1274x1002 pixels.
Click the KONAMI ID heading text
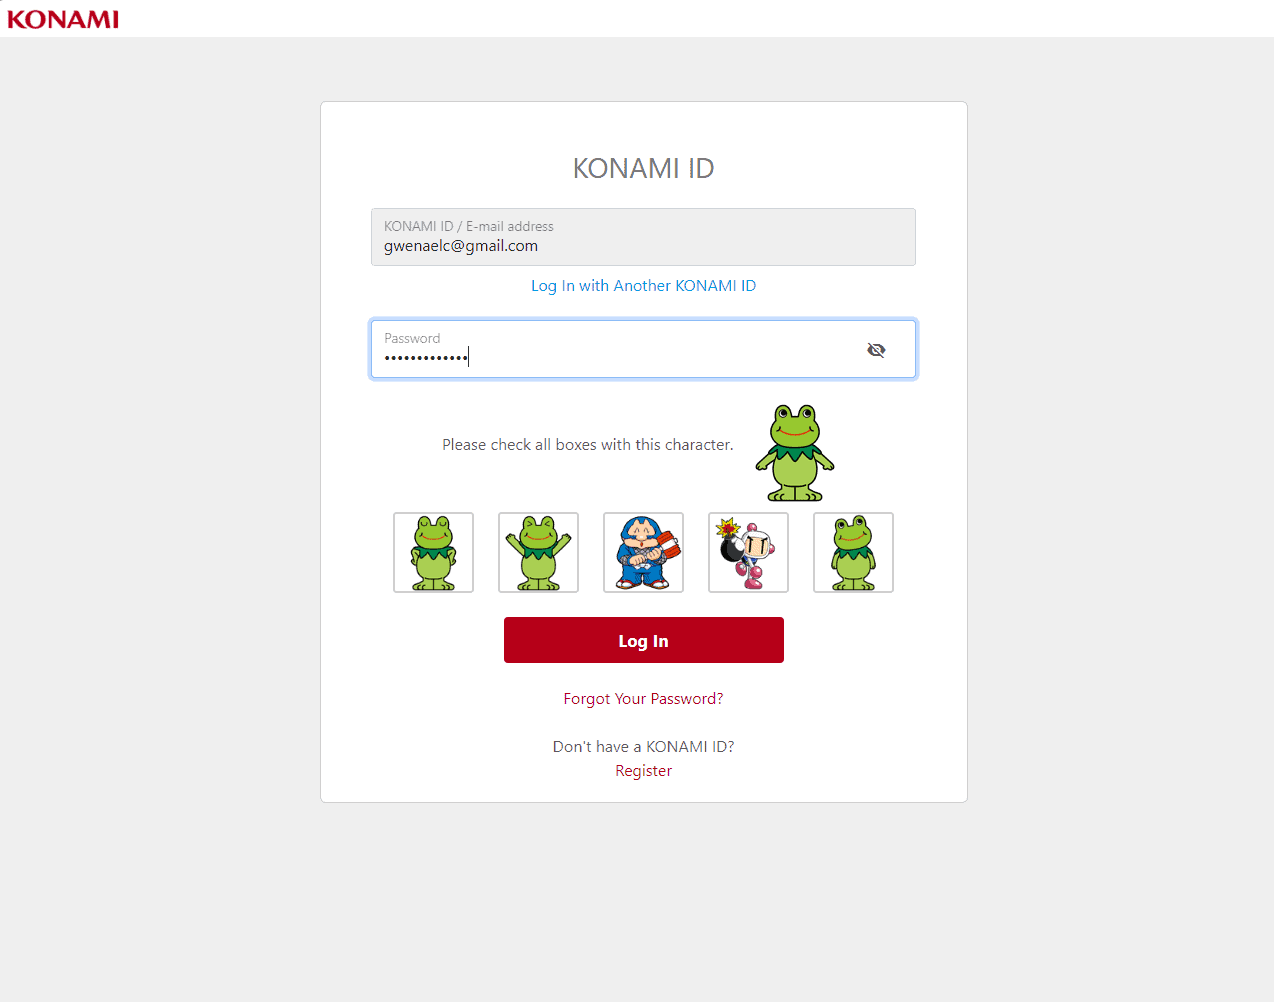(643, 168)
